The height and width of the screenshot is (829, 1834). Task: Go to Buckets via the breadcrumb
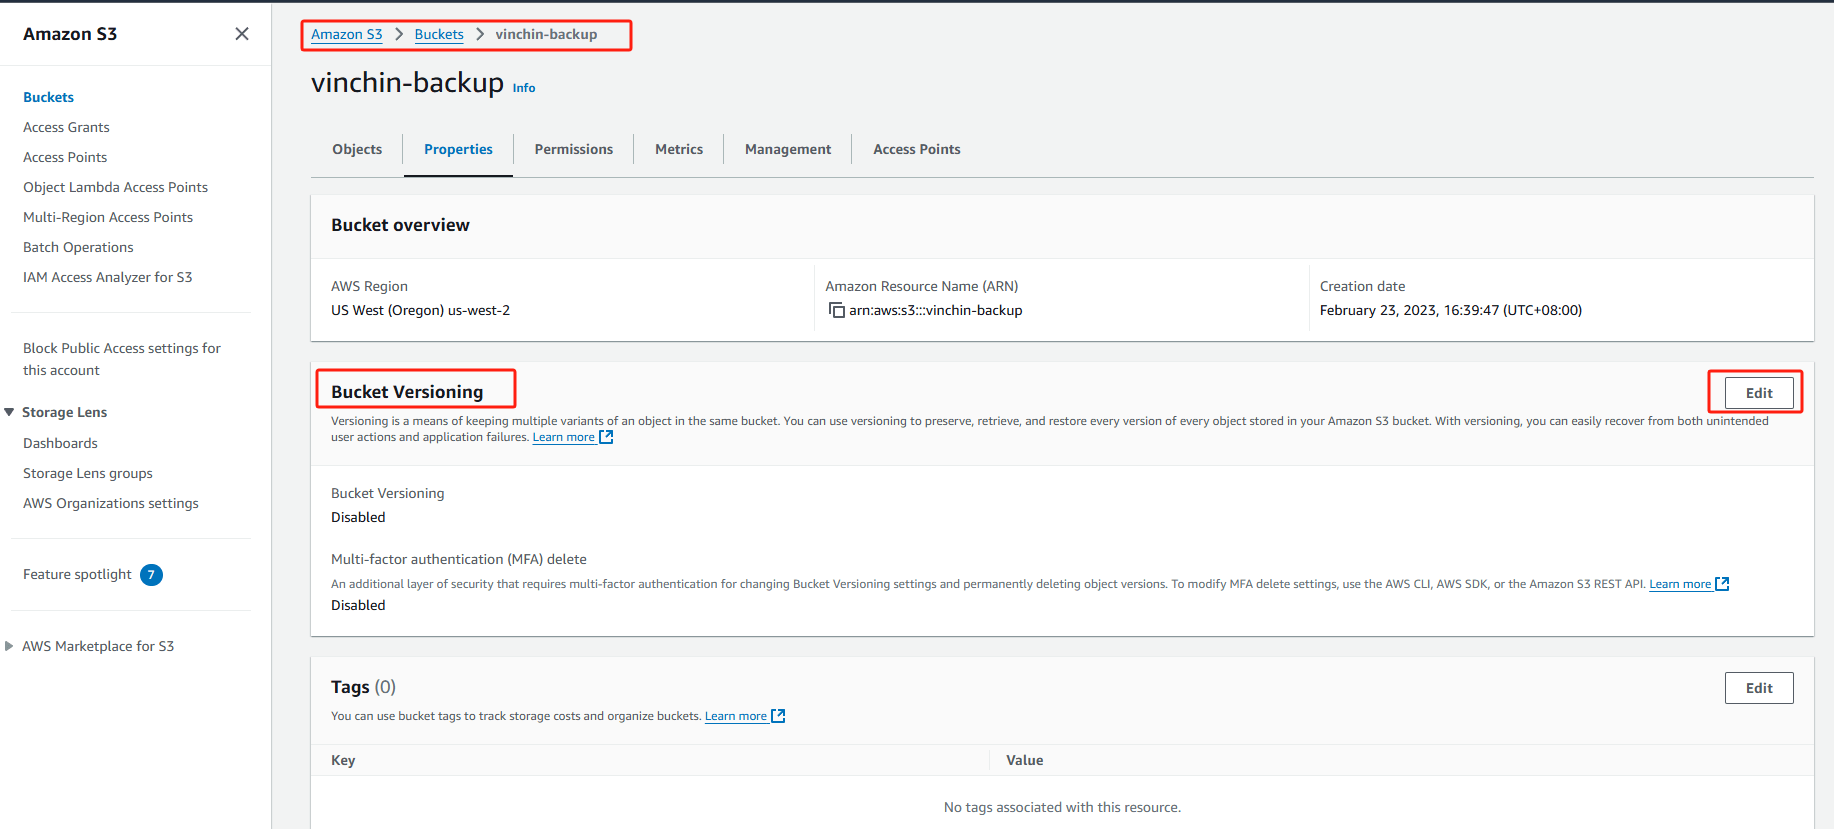click(439, 34)
